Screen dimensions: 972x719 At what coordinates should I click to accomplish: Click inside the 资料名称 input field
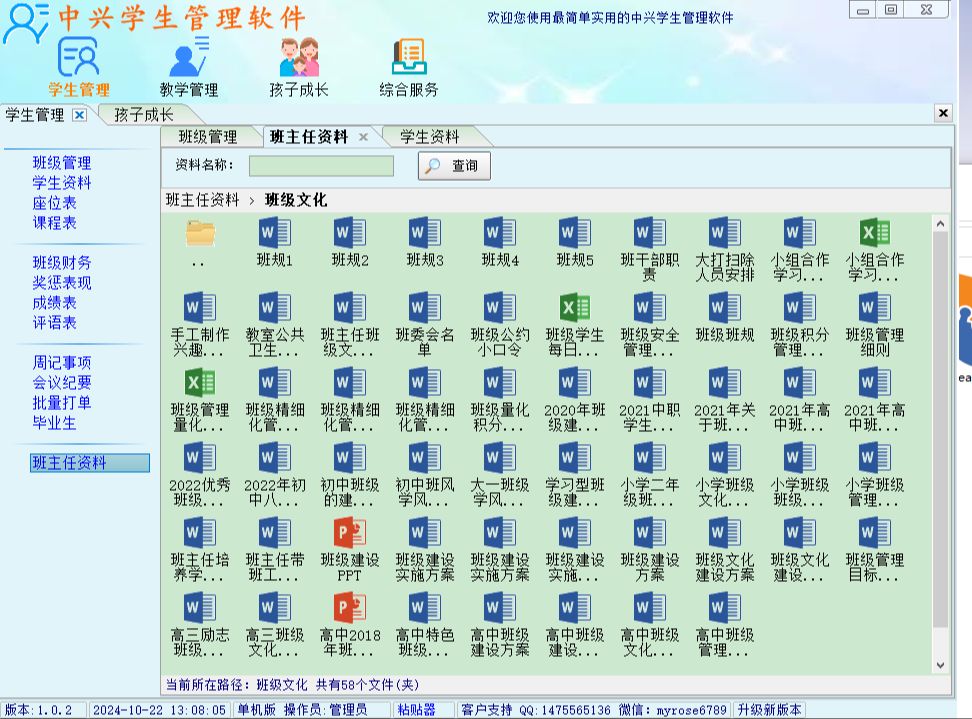pos(320,166)
